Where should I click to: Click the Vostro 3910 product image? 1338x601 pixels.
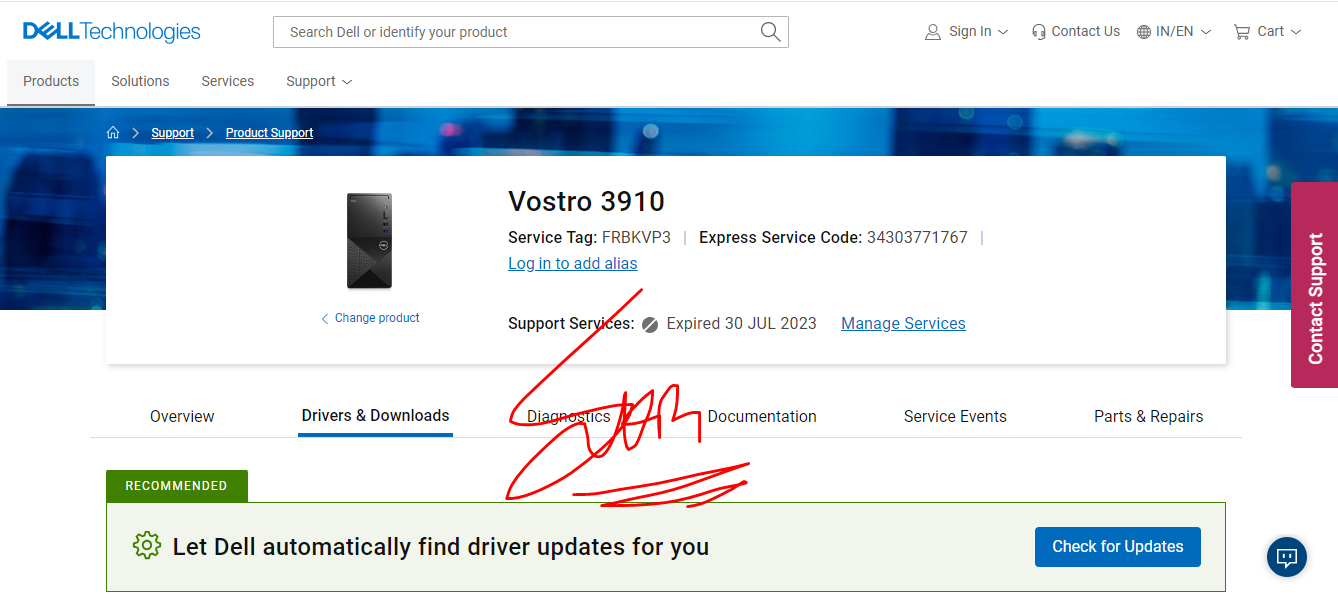(369, 240)
